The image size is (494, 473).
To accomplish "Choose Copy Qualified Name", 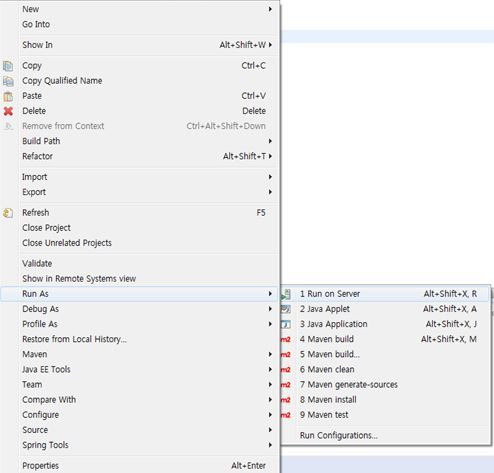I will point(140,81).
